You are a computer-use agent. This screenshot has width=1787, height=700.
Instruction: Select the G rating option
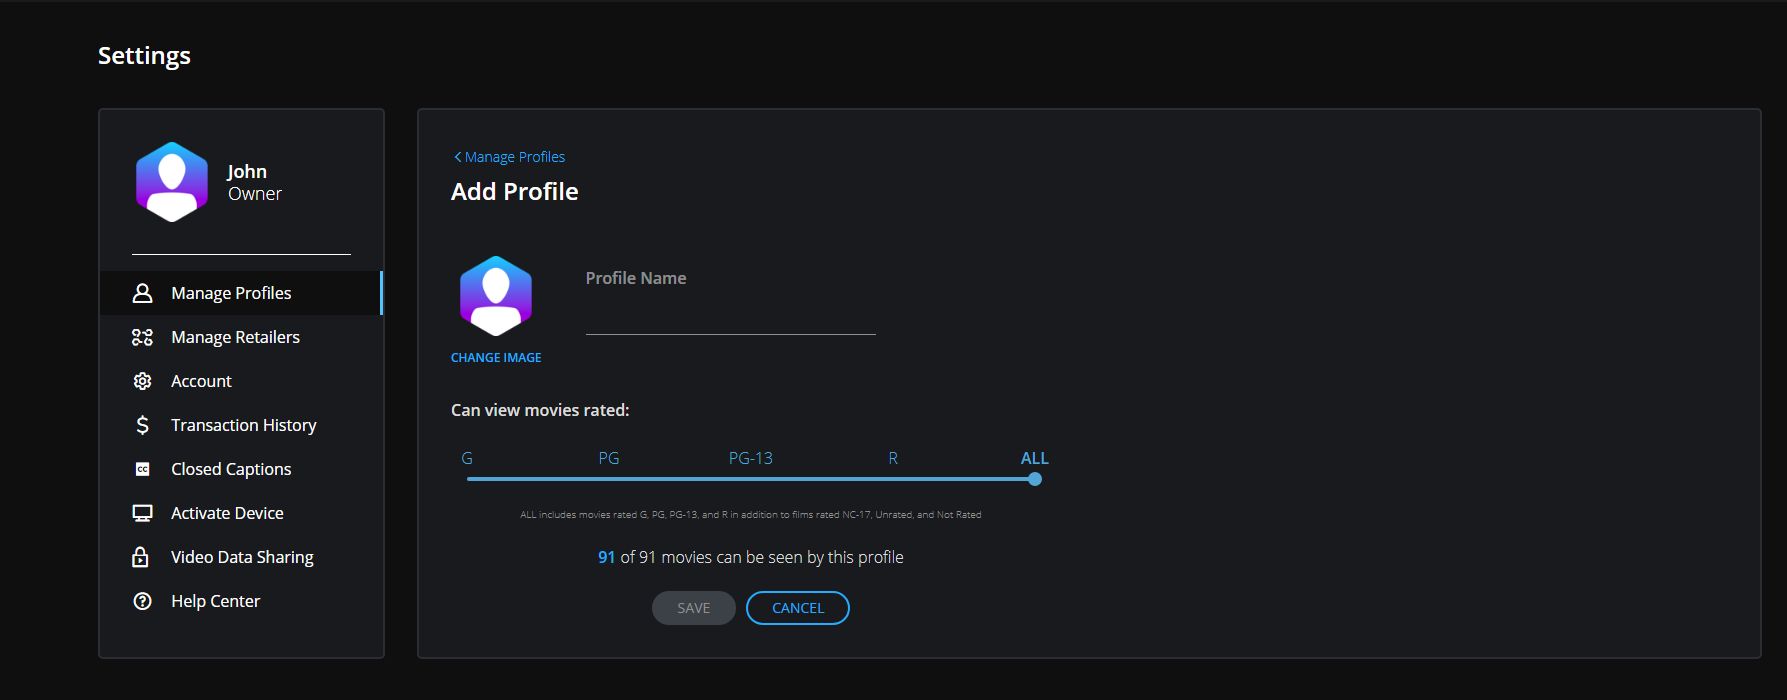pos(467,458)
